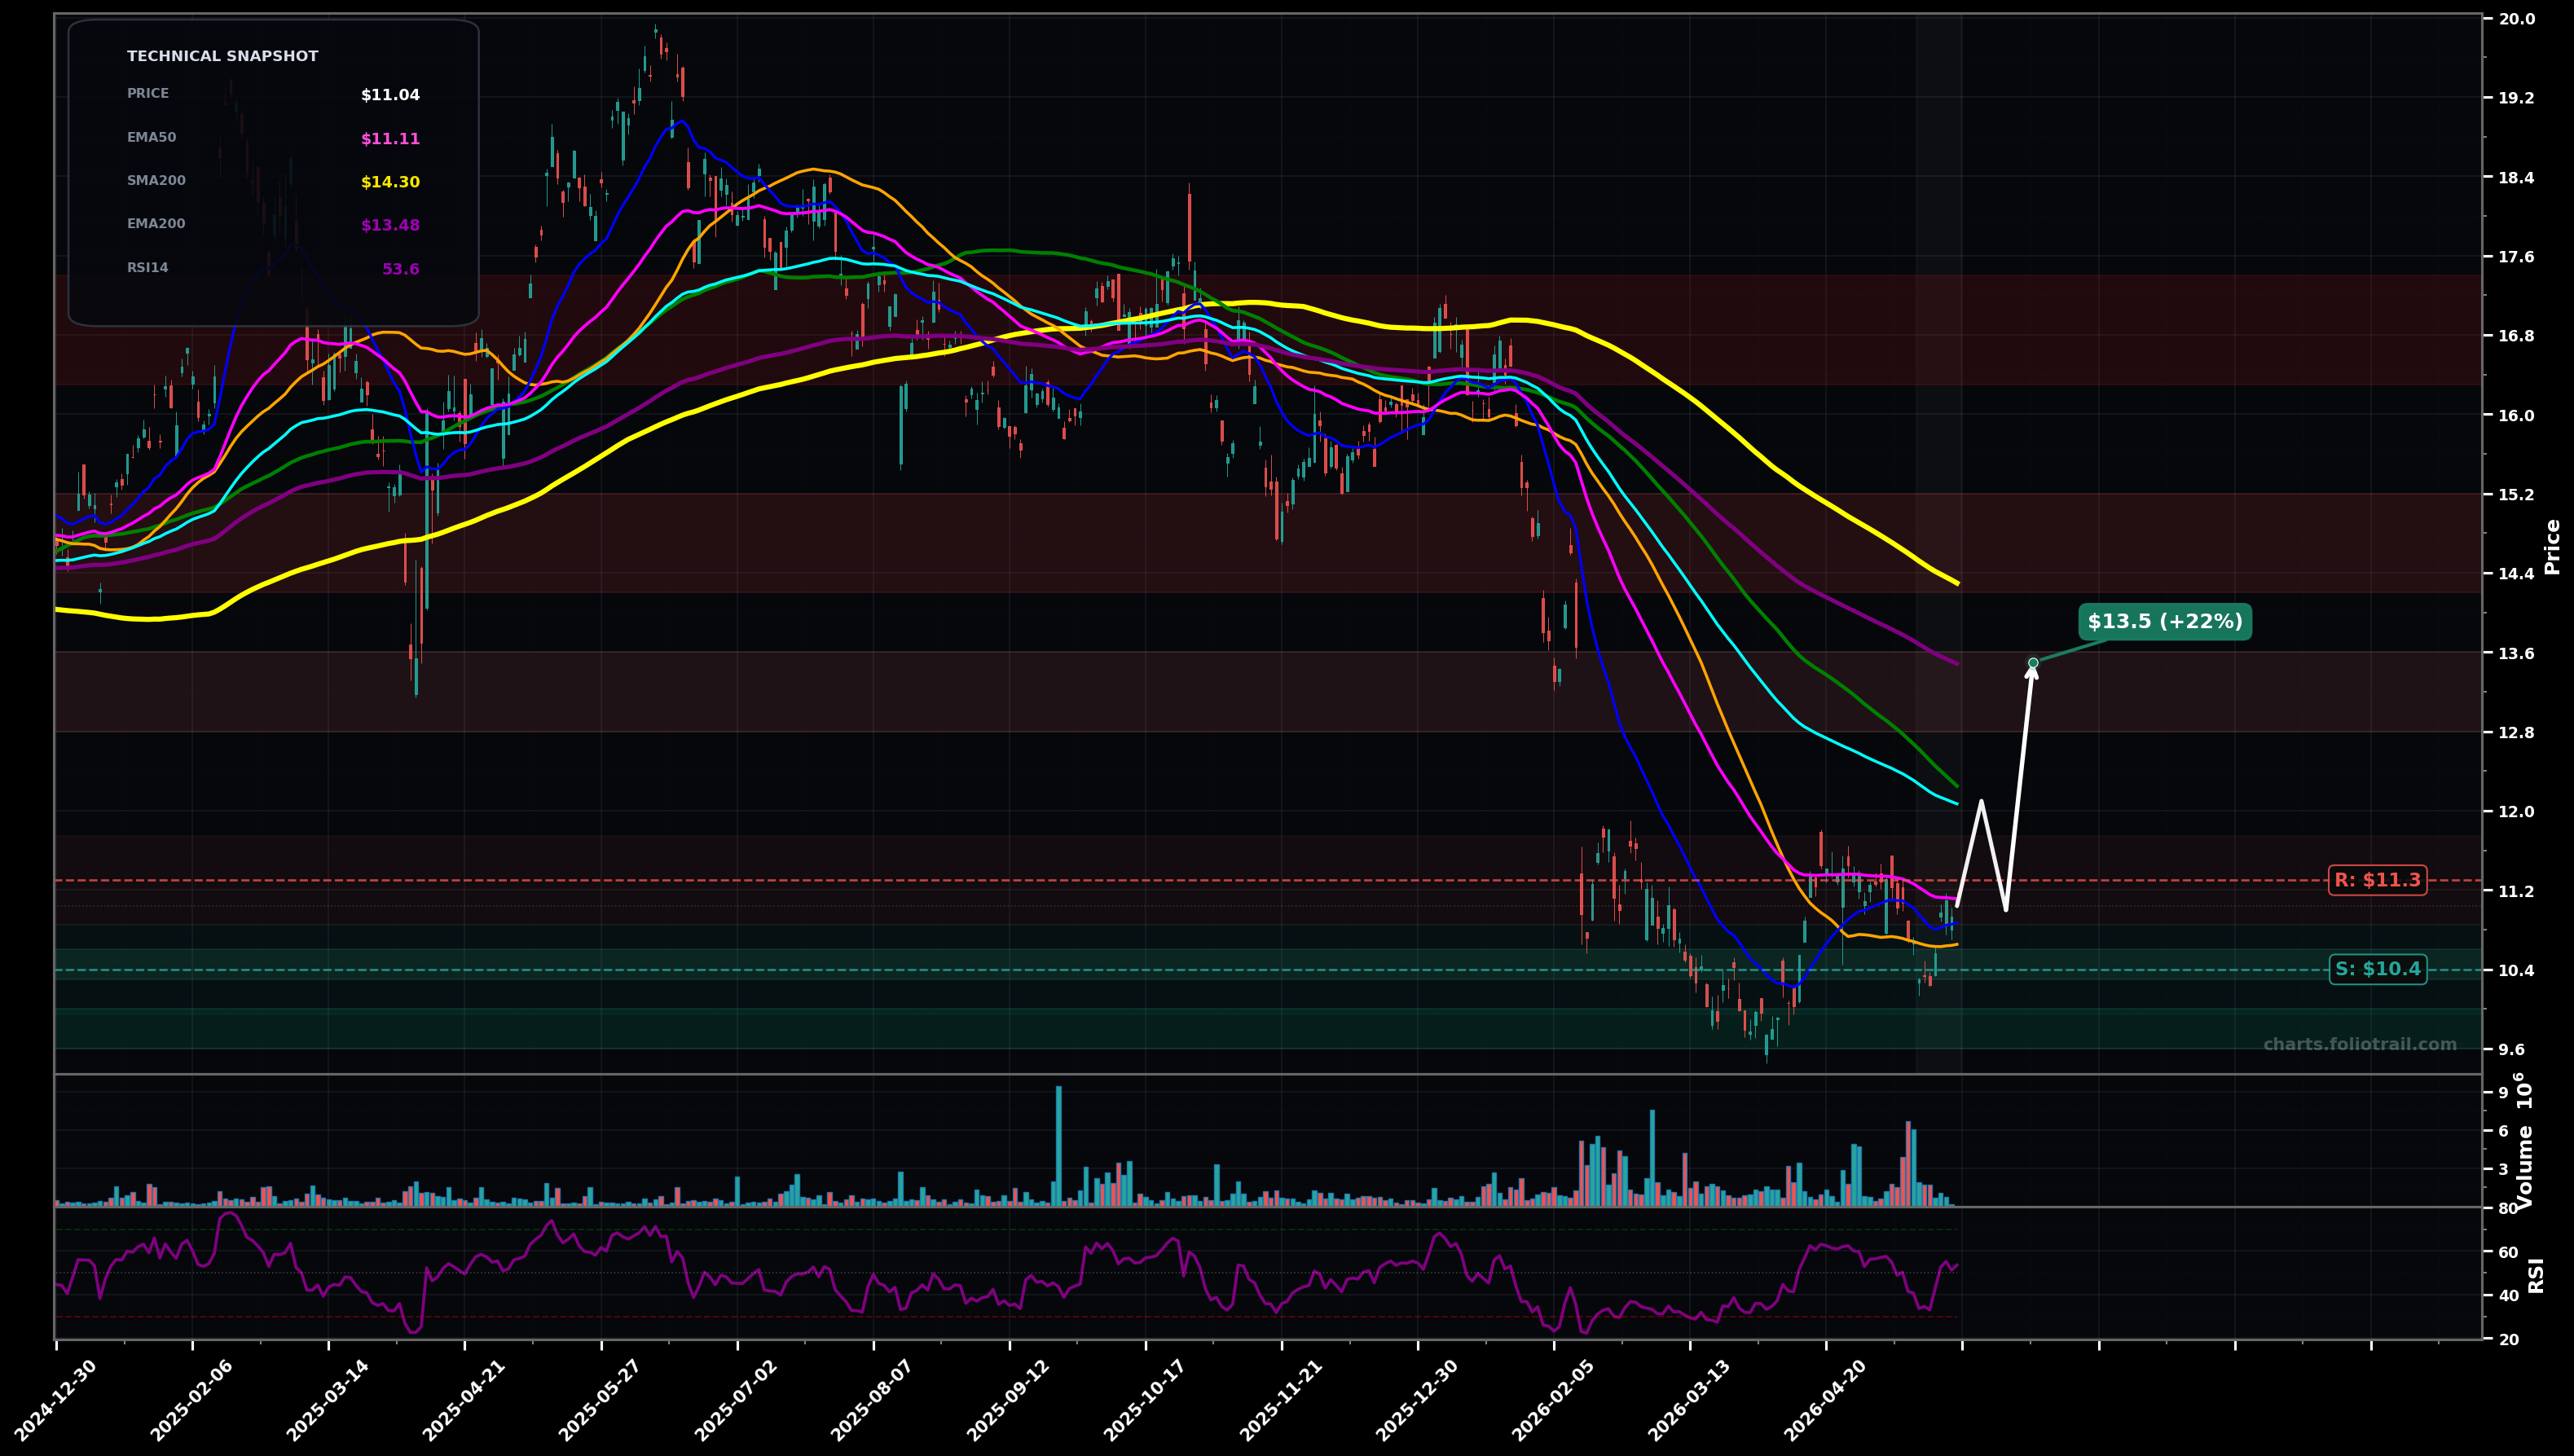The image size is (2574, 1456).
Task: Click the 2025-04-21 date axis label
Action: 464,1400
